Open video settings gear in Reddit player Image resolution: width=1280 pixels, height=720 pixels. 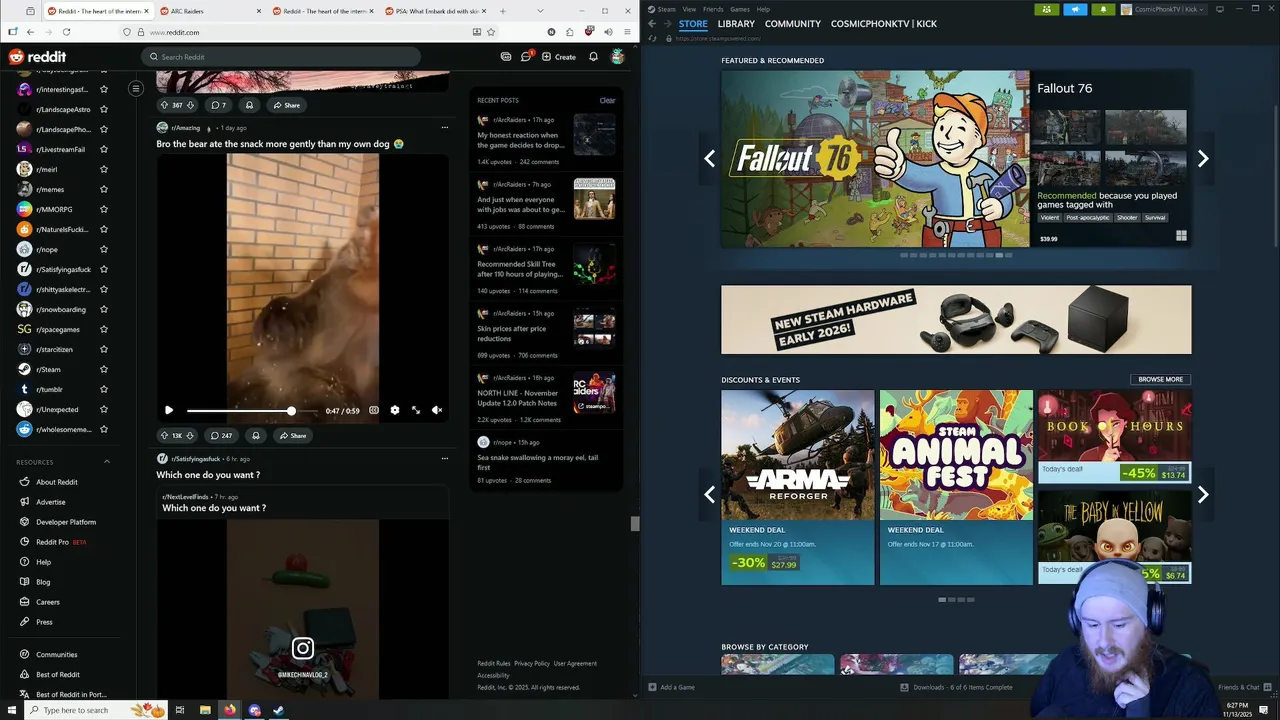click(395, 410)
